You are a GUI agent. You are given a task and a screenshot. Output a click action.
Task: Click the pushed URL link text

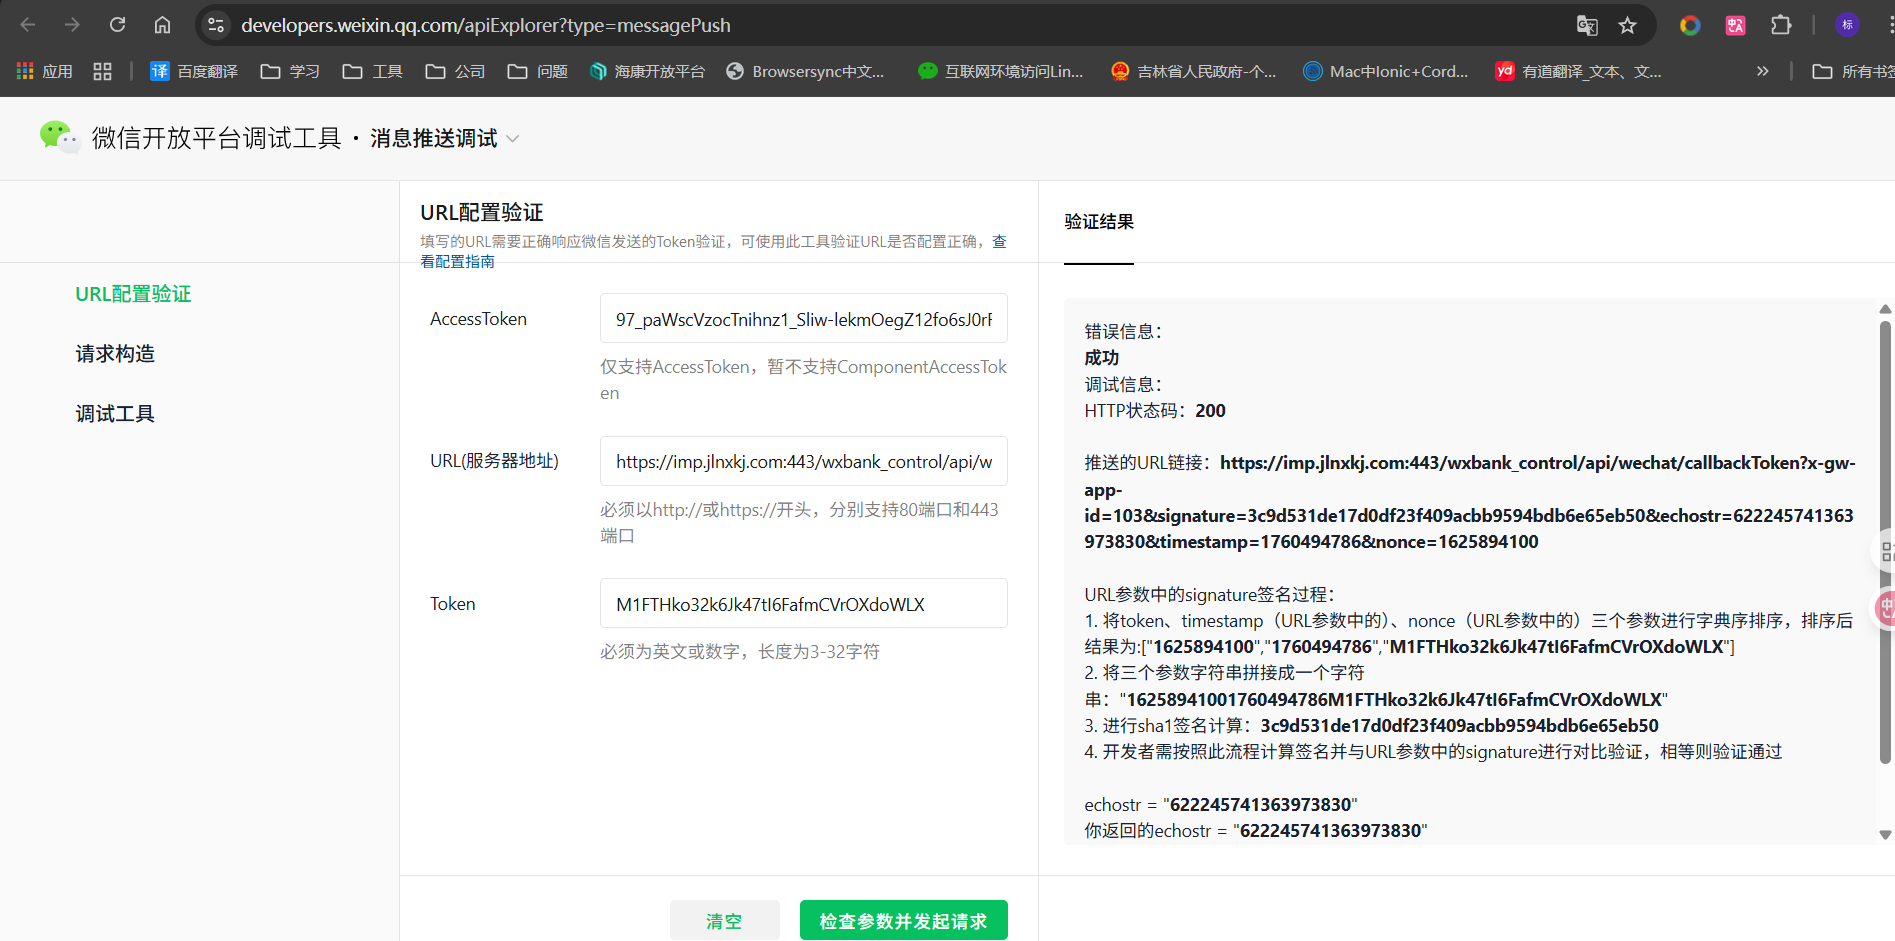[1470, 502]
